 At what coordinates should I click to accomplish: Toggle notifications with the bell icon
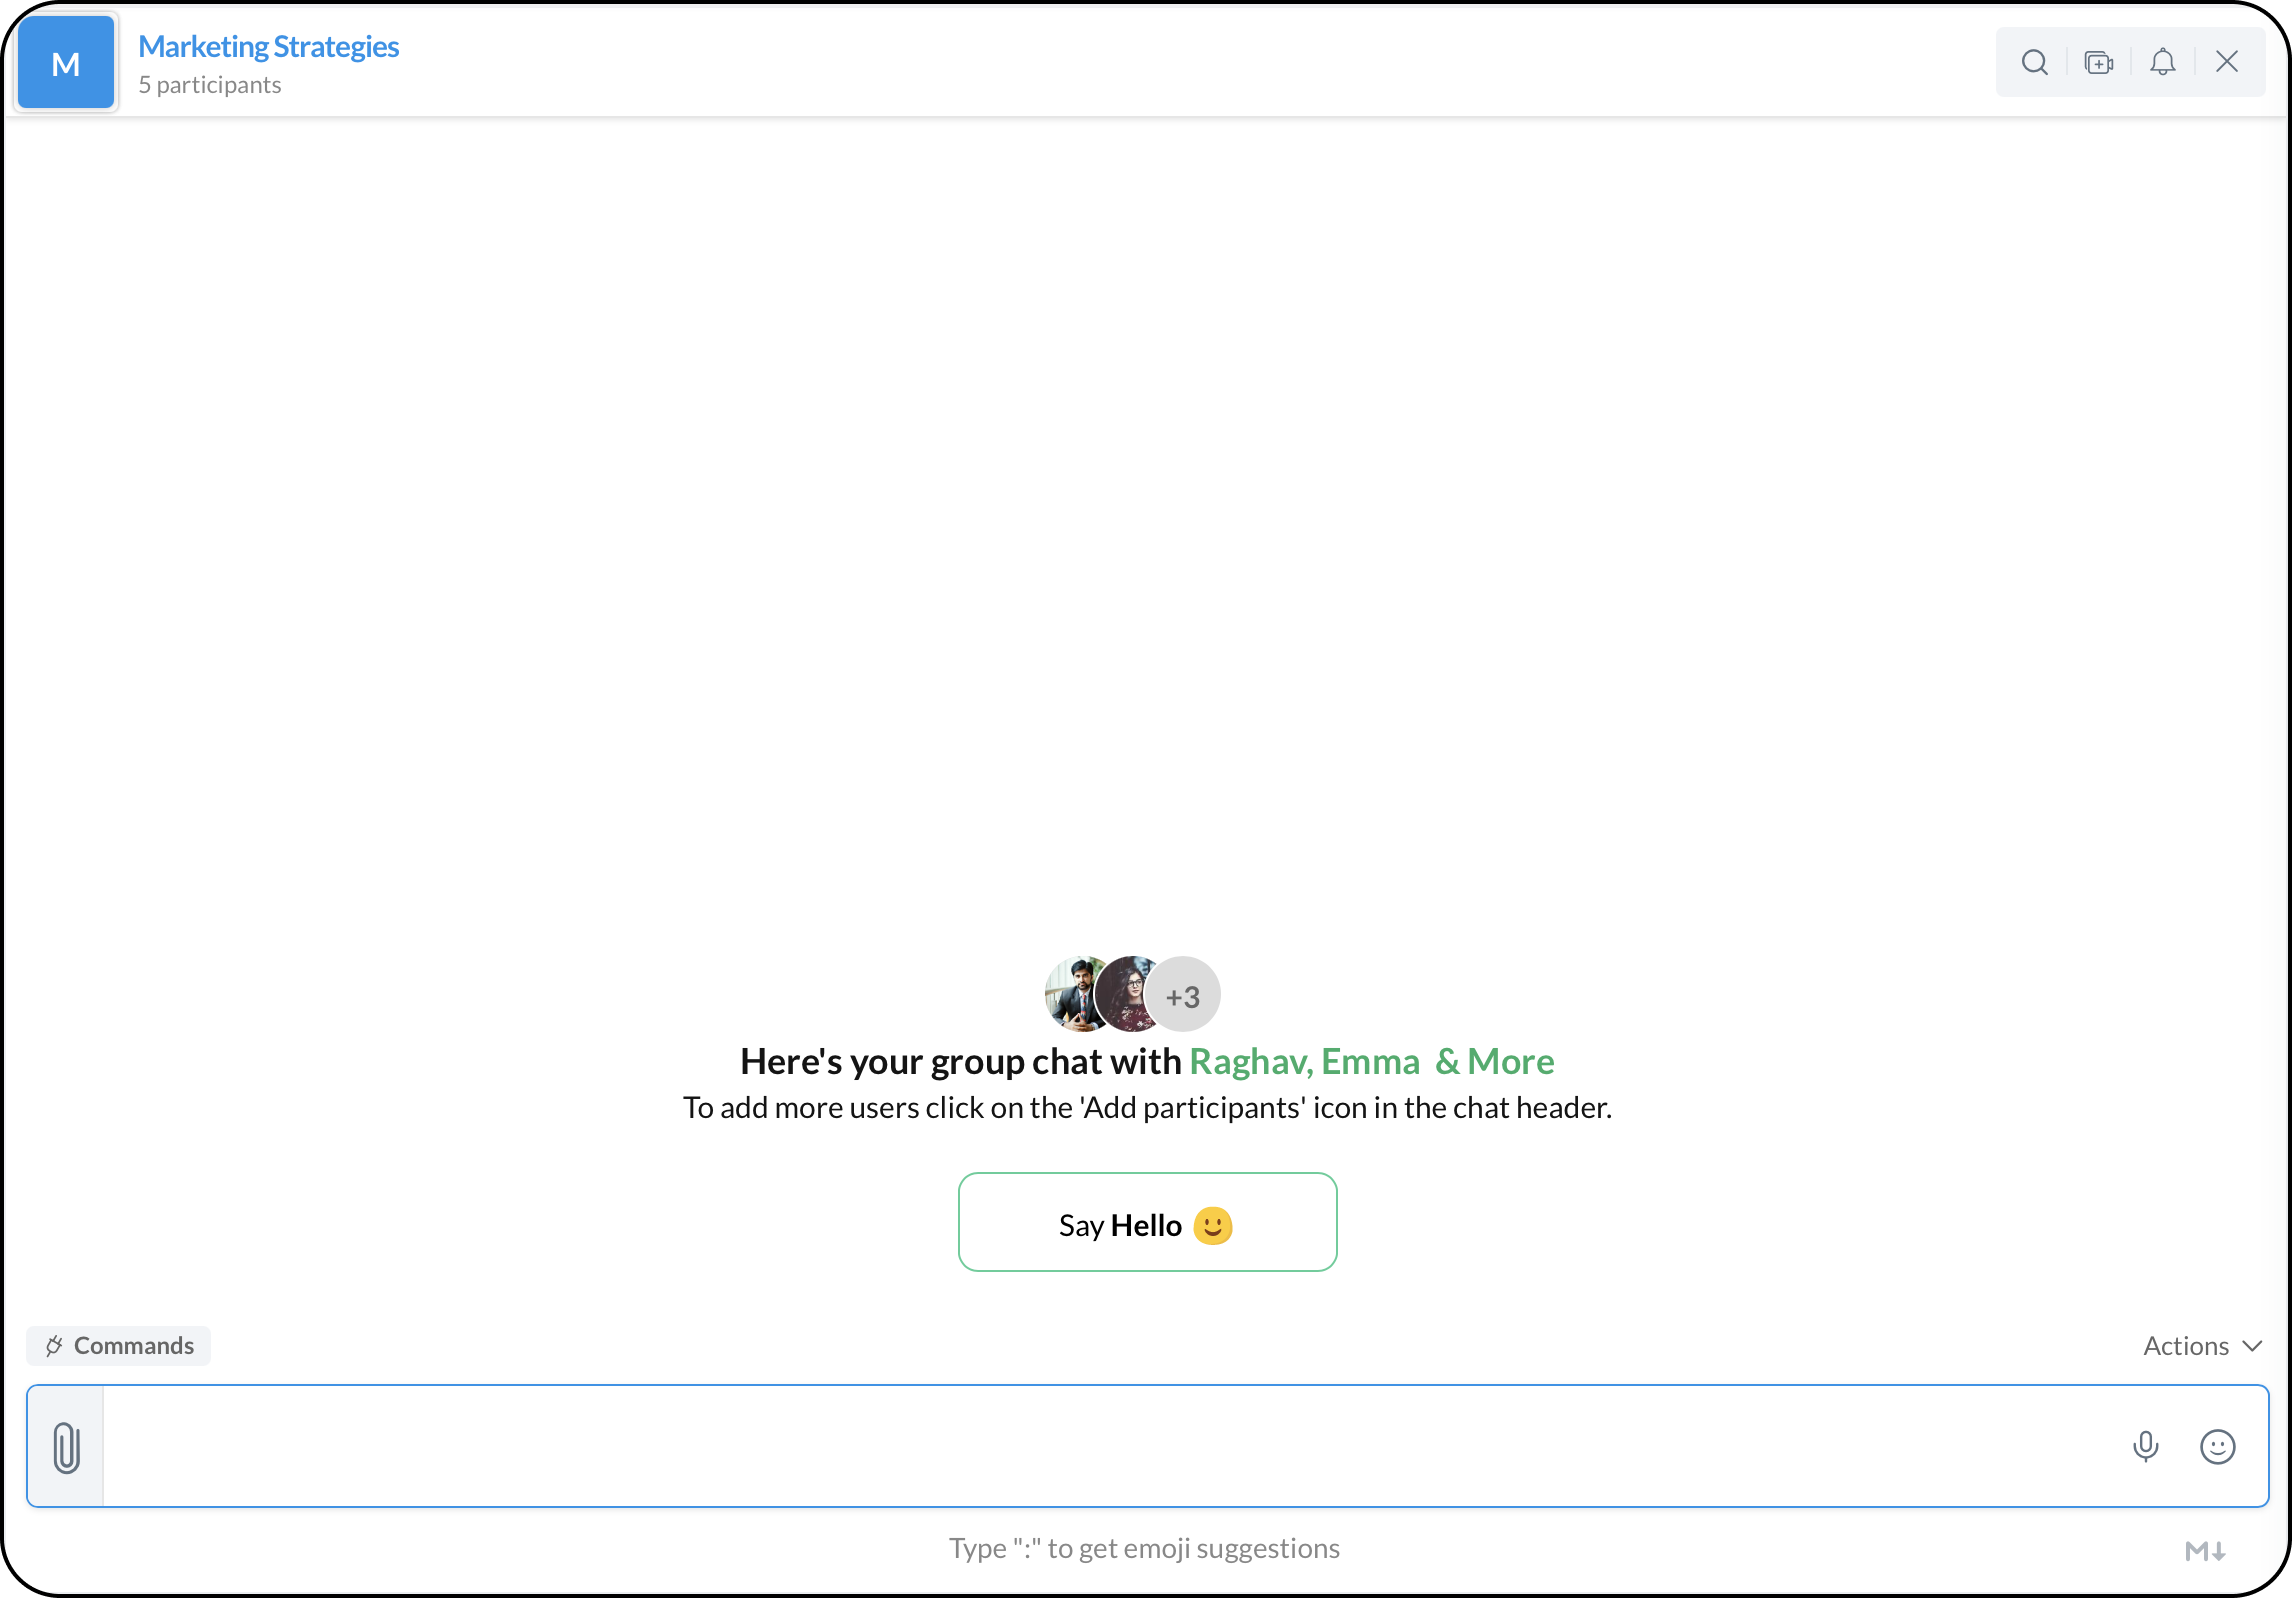[x=2162, y=62]
